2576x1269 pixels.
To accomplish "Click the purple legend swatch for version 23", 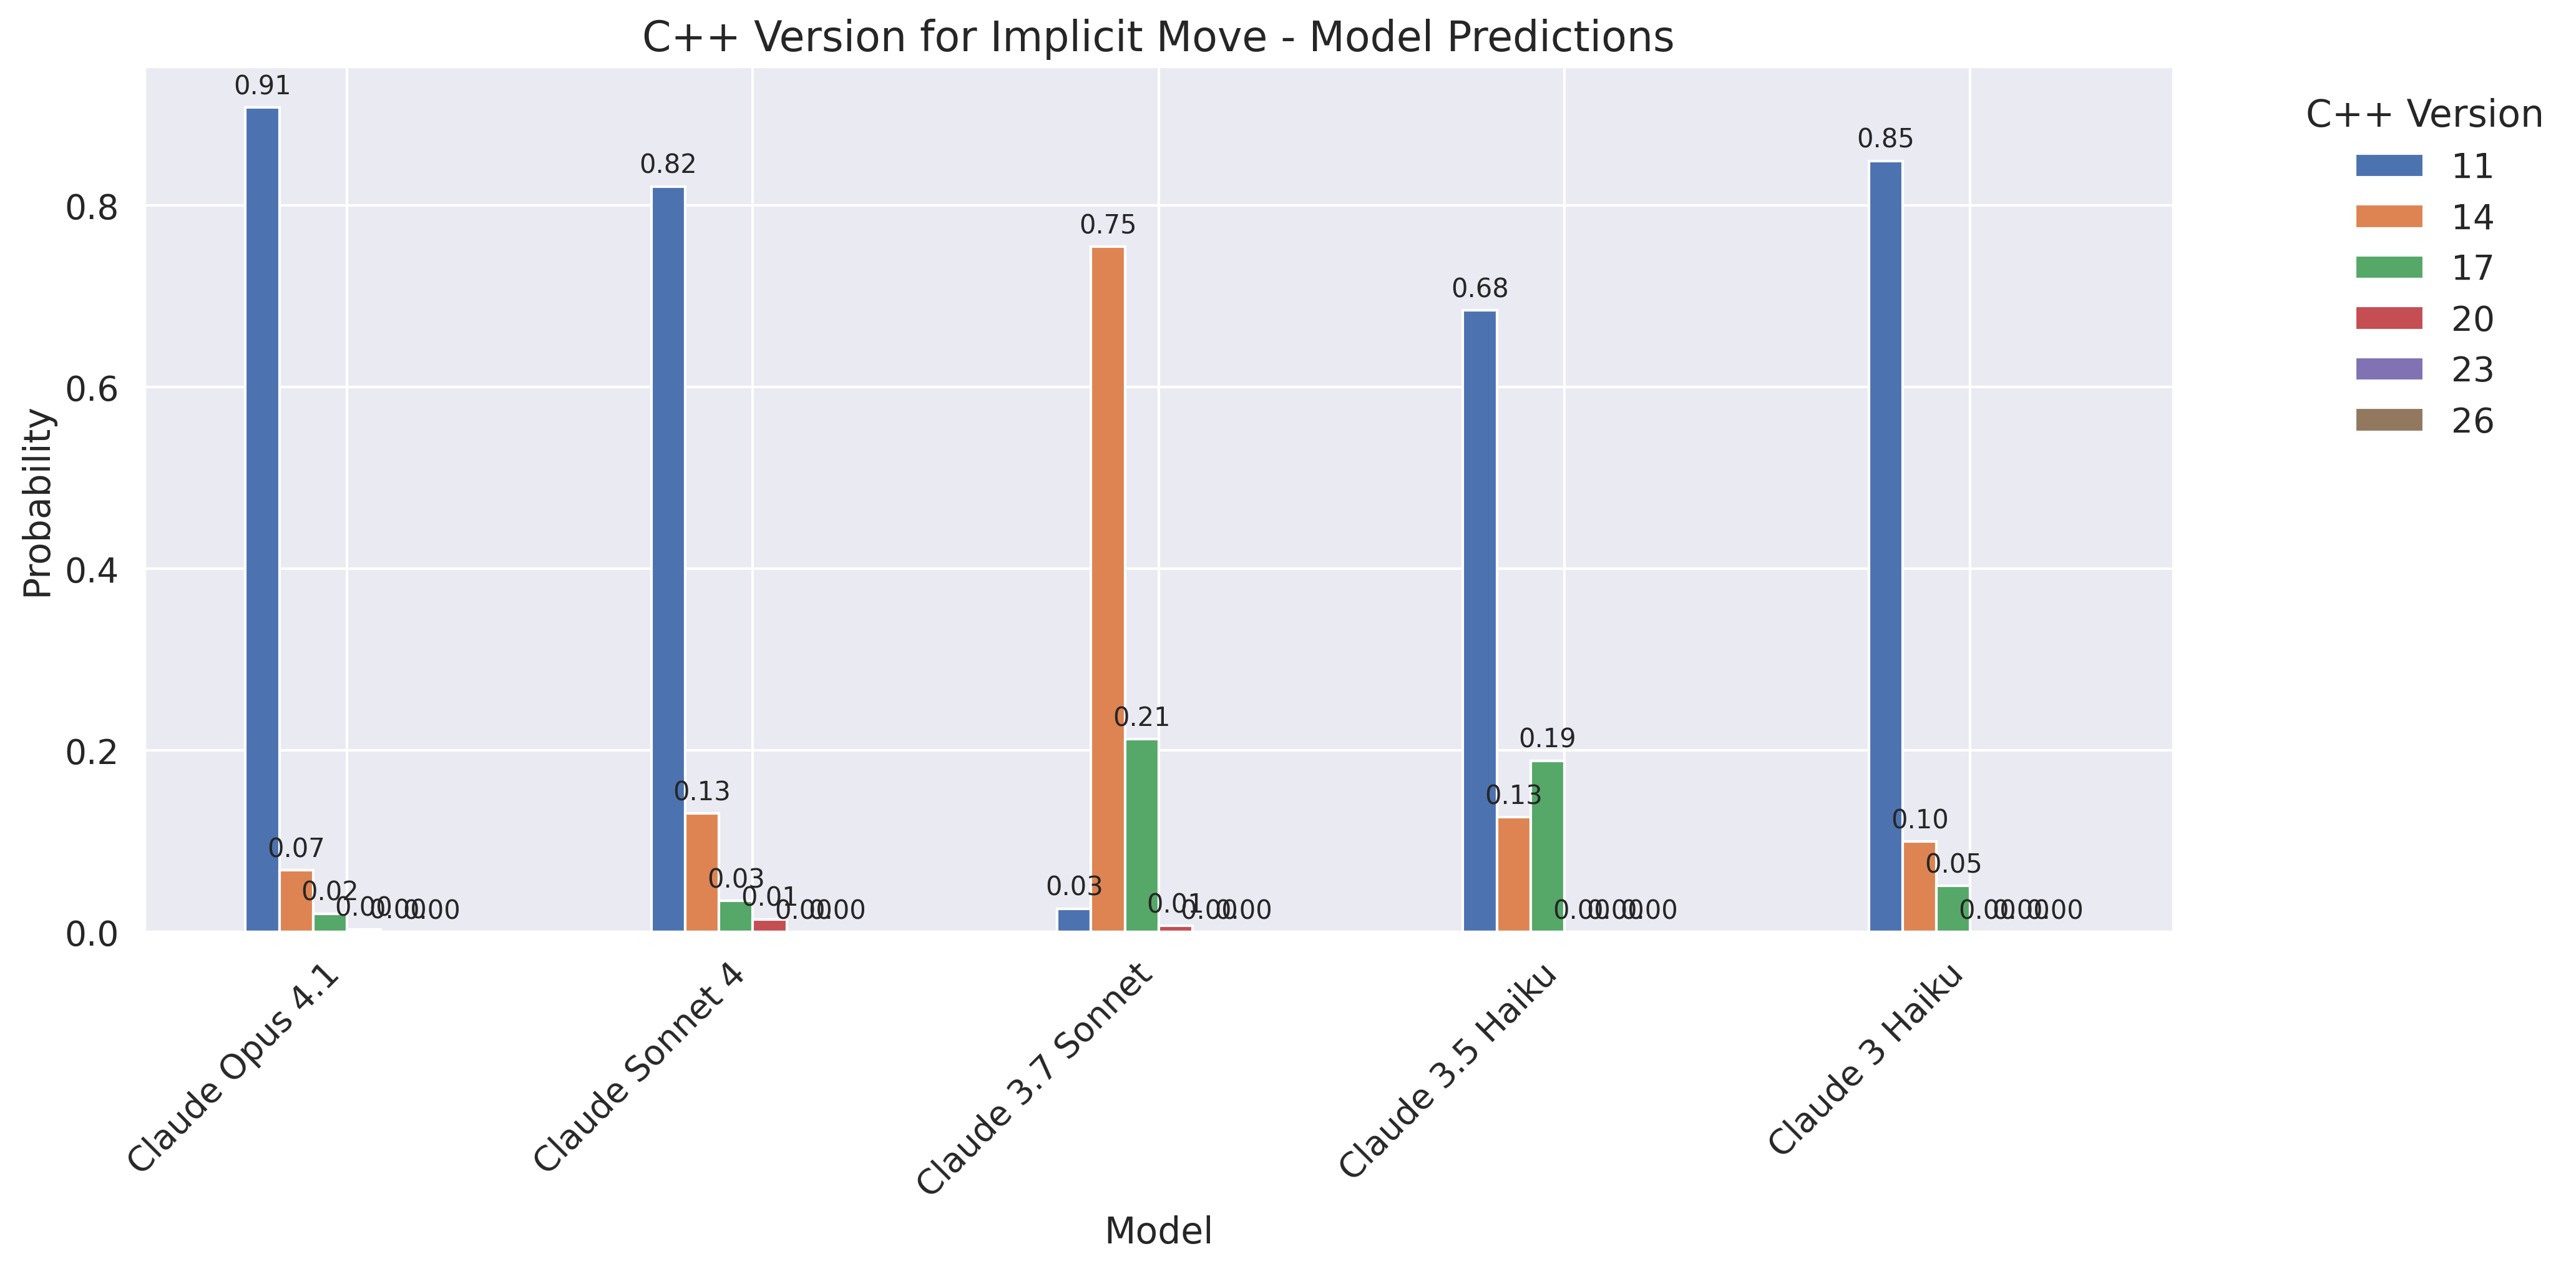I will pos(2388,370).
